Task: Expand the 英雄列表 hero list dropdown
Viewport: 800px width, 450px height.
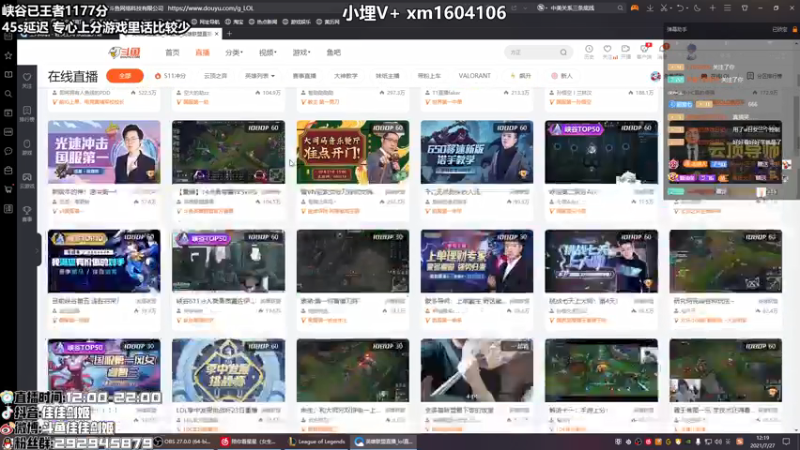Action: coord(260,76)
